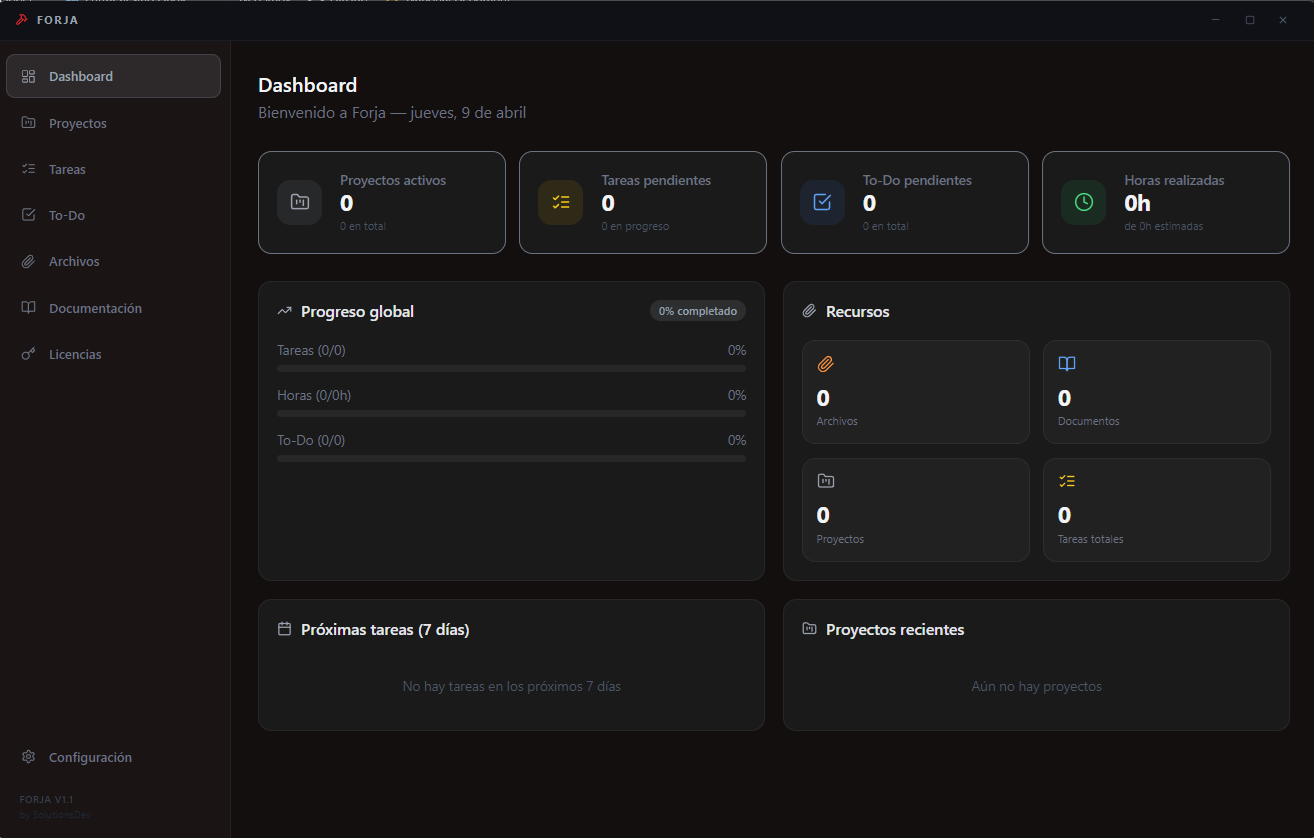This screenshot has height=838, width=1314.
Task: Click the yellow Tareas pendientes card icon
Action: pyautogui.click(x=560, y=202)
